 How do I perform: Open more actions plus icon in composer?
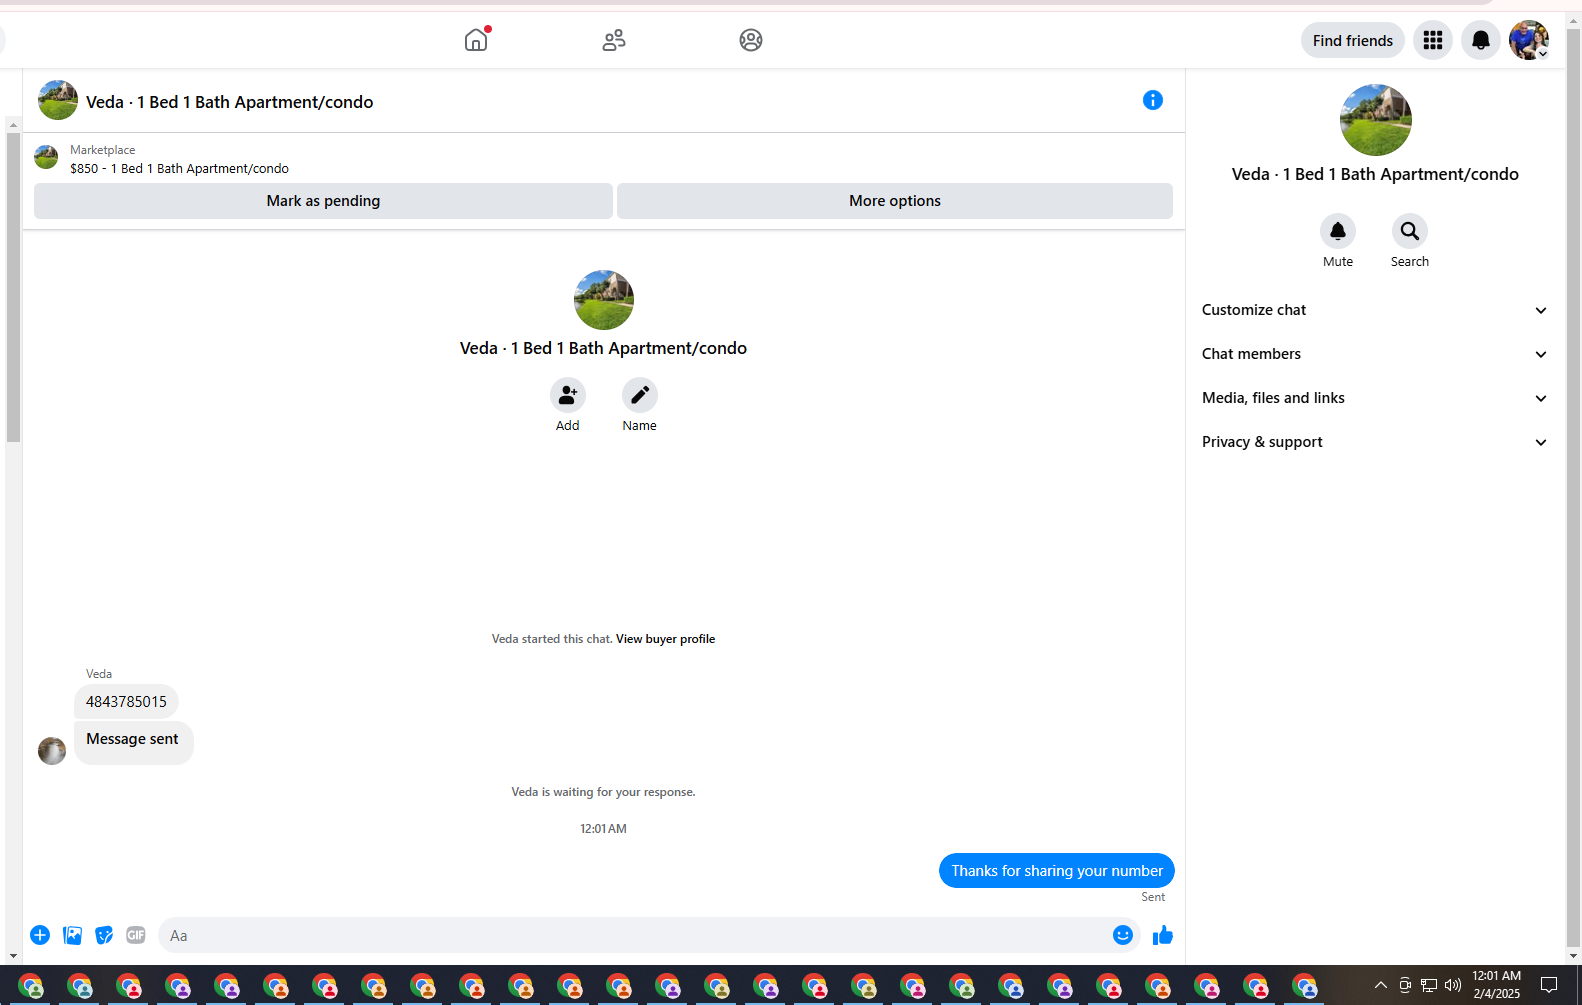[x=40, y=935]
